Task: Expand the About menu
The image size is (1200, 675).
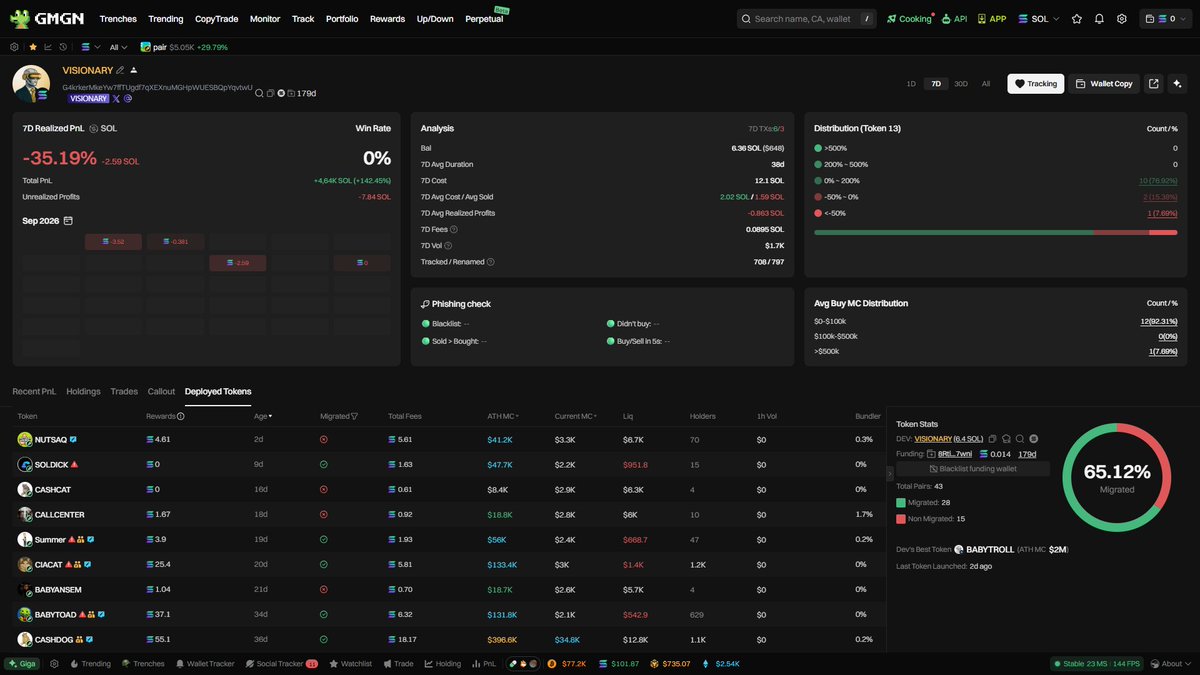Action: (1171, 664)
